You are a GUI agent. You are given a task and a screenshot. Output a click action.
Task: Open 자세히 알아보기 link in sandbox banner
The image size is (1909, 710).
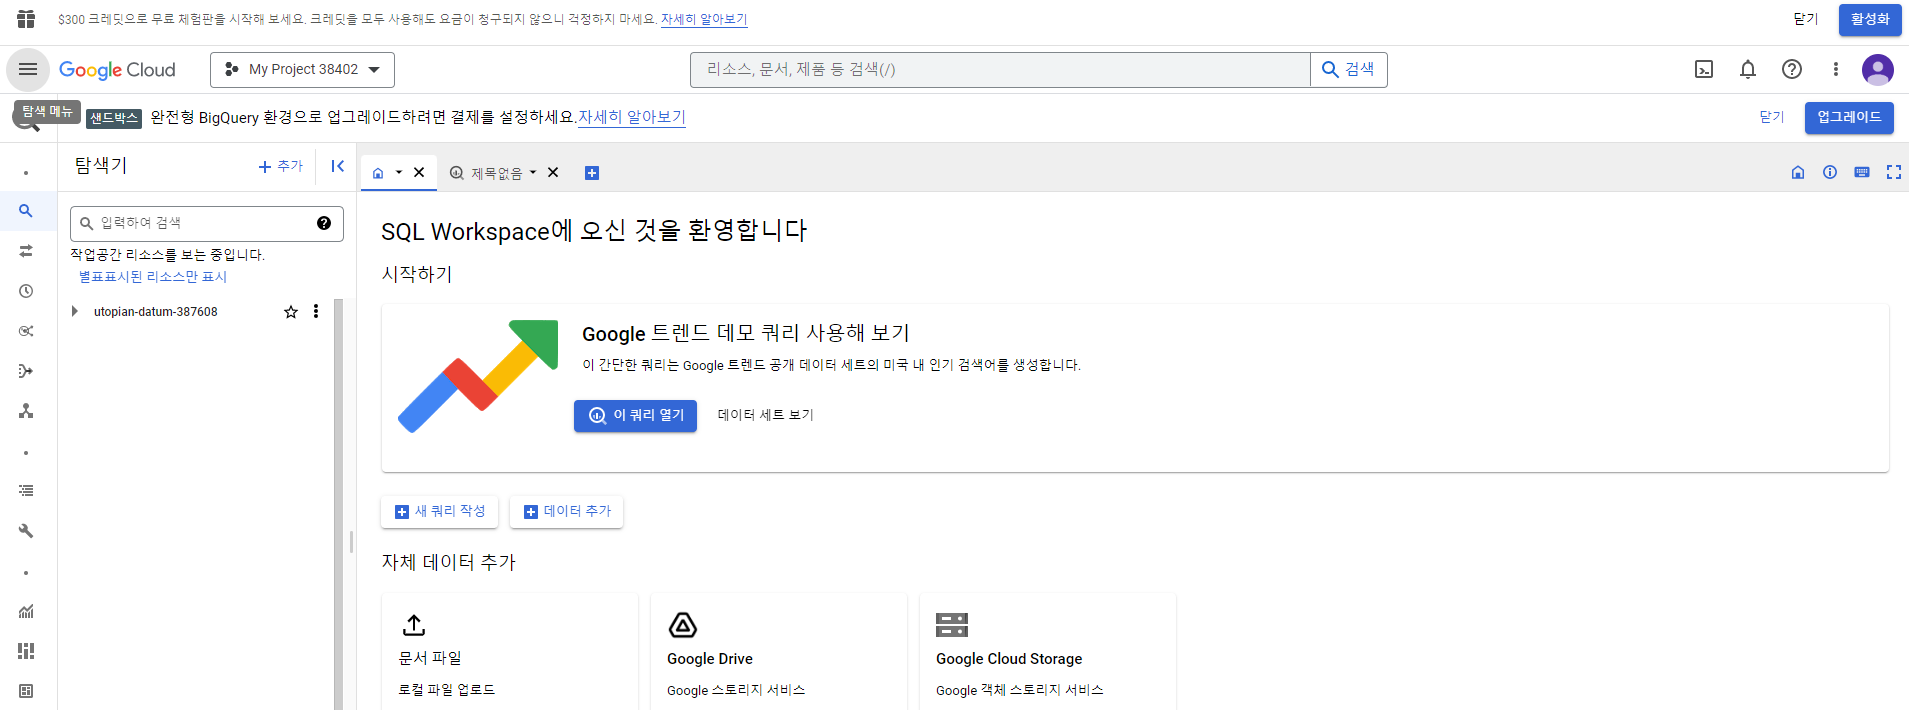click(x=632, y=117)
